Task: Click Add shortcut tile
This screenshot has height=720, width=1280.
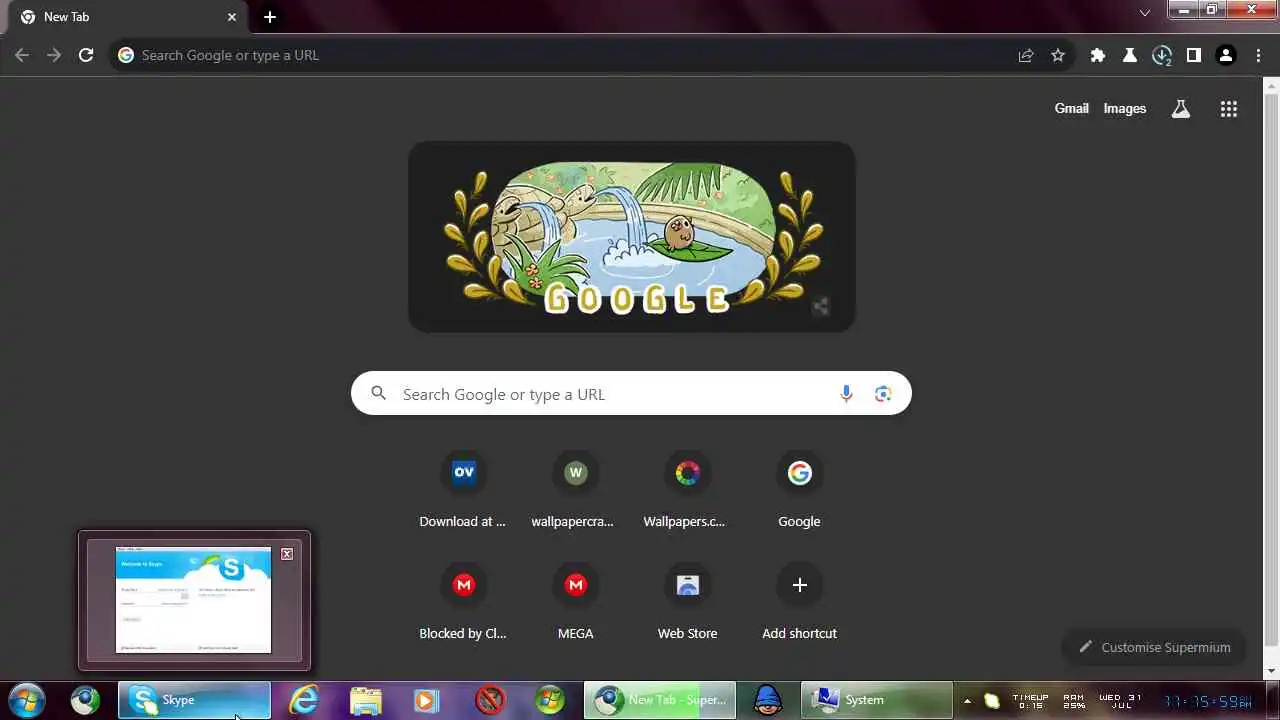Action: point(799,602)
